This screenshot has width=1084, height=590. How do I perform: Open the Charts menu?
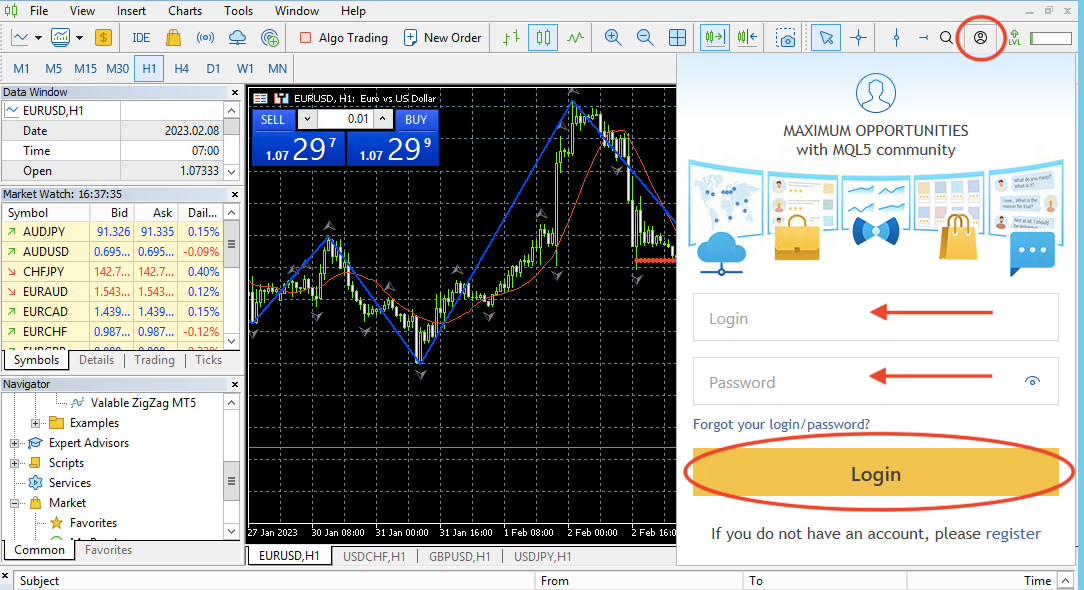pos(184,11)
